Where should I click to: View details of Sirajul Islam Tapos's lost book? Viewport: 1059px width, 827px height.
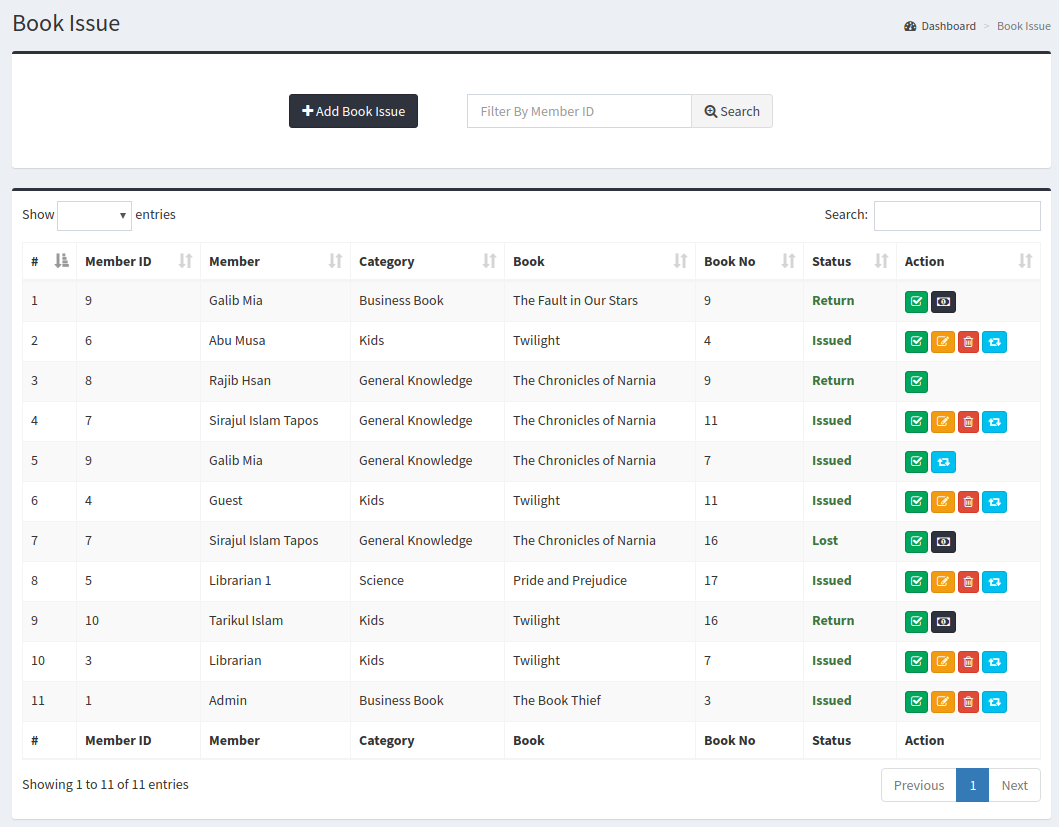(x=943, y=541)
